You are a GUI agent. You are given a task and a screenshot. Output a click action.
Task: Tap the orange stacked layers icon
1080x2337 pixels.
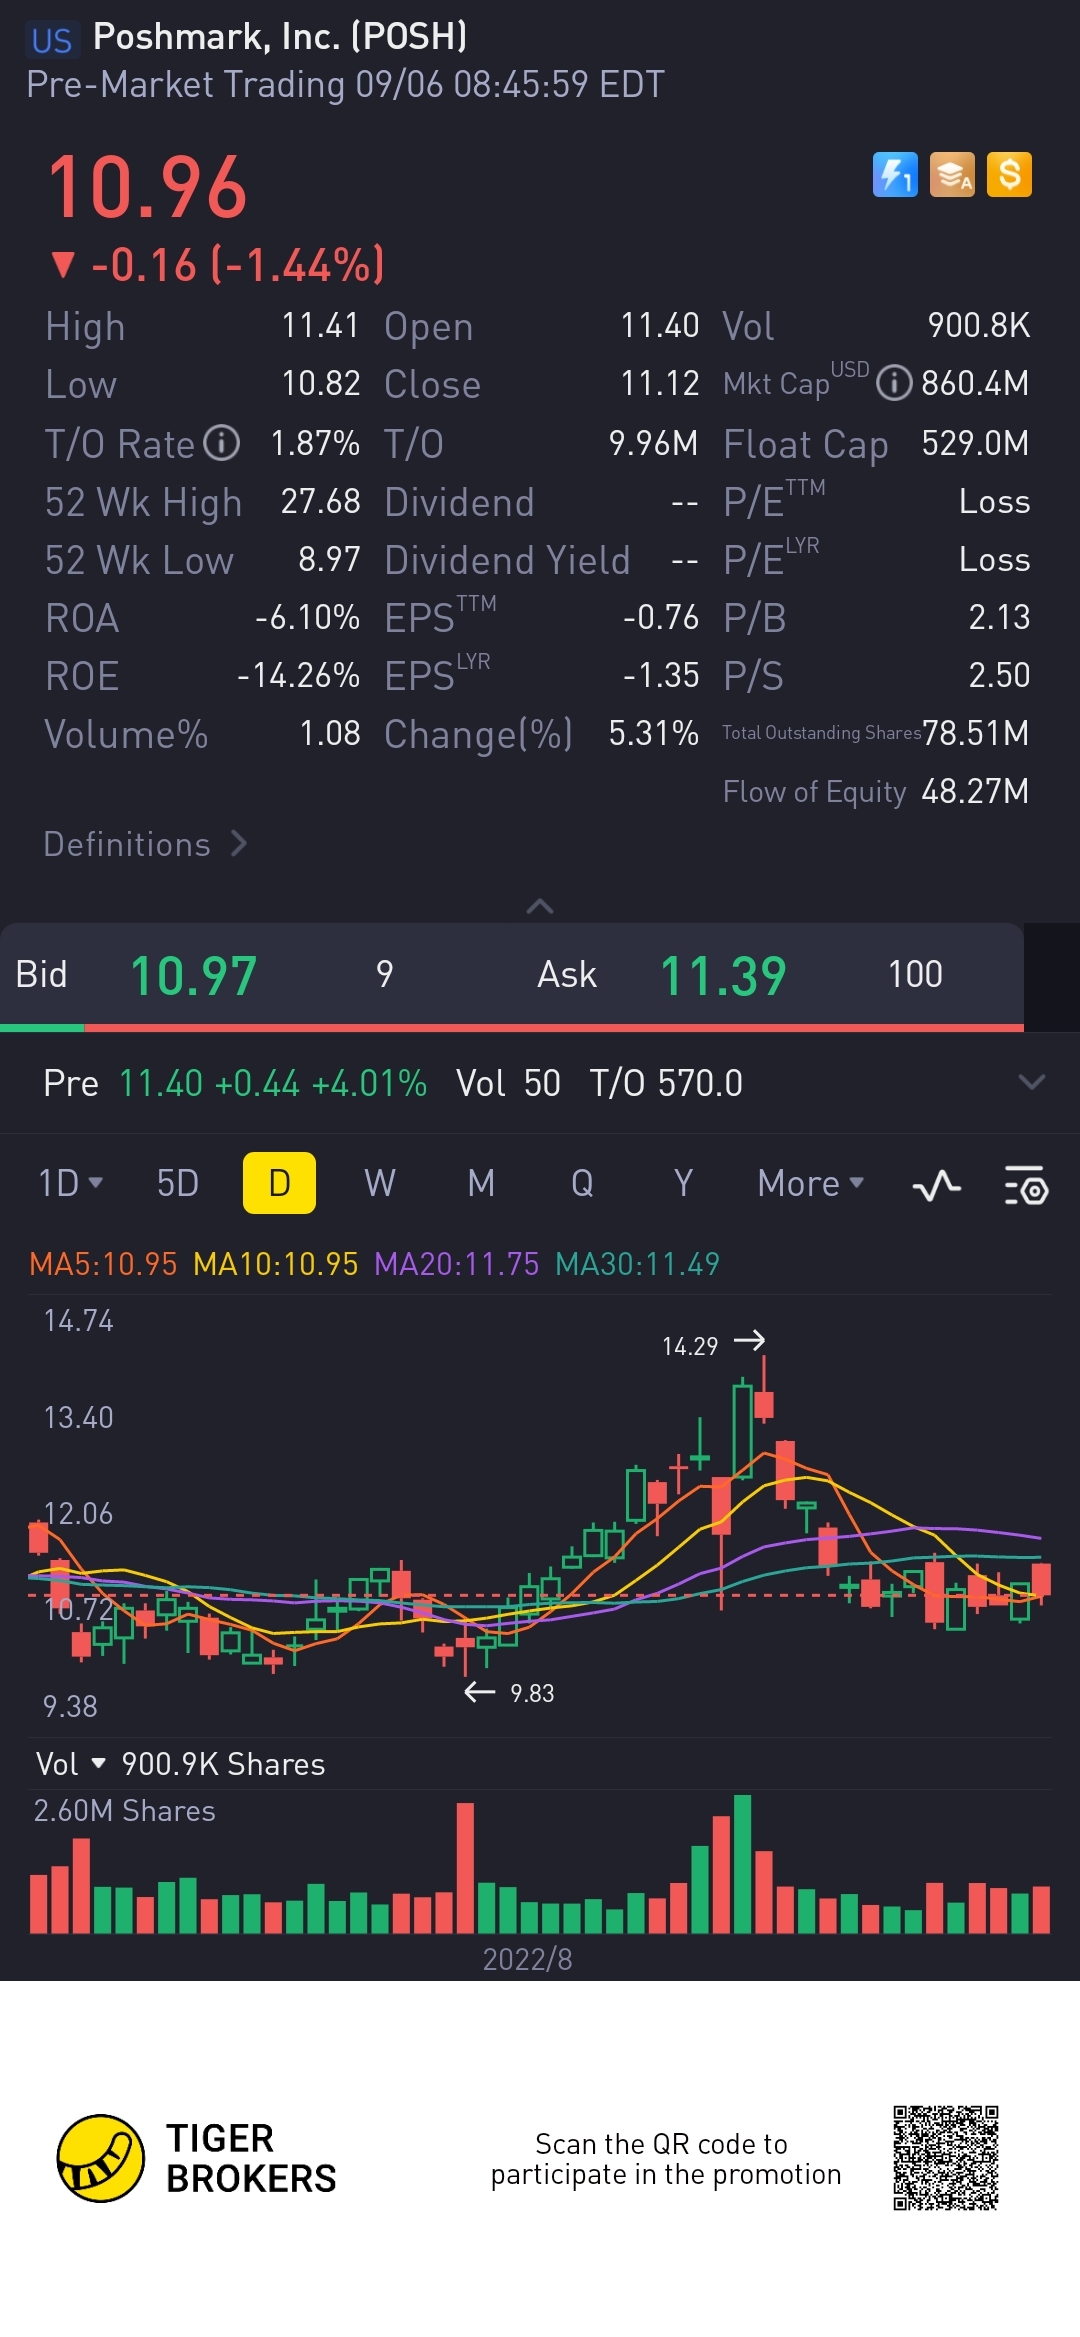[x=952, y=175]
